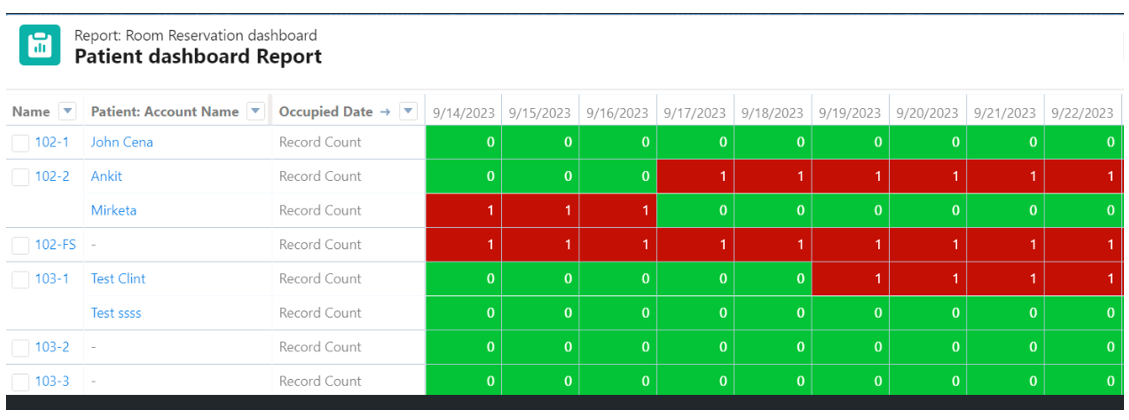The width and height of the screenshot is (1129, 420).
Task: Click John Cena's green cell under 9/14/2023
Action: pyautogui.click(x=464, y=142)
